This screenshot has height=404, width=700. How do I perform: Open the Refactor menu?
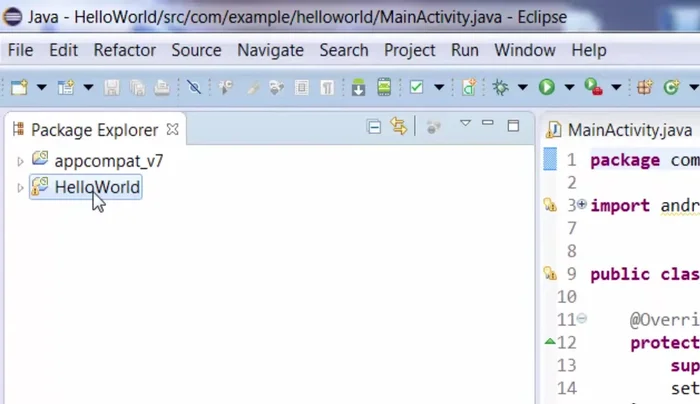[x=125, y=50]
